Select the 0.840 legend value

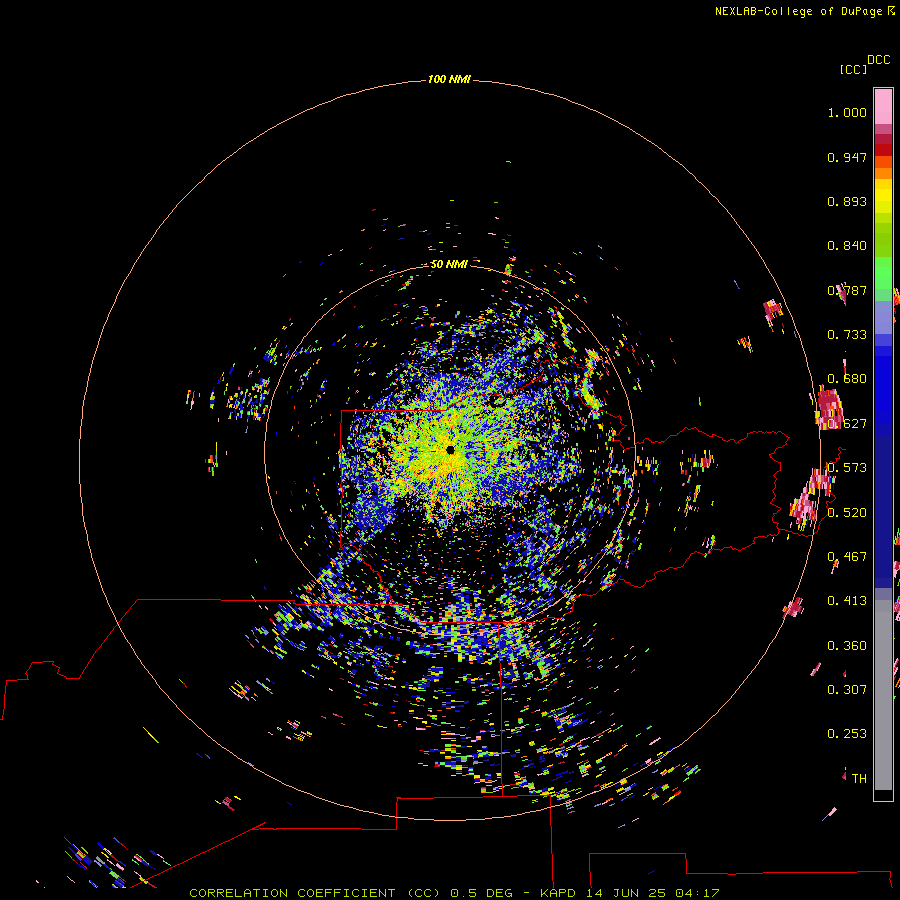(x=847, y=246)
